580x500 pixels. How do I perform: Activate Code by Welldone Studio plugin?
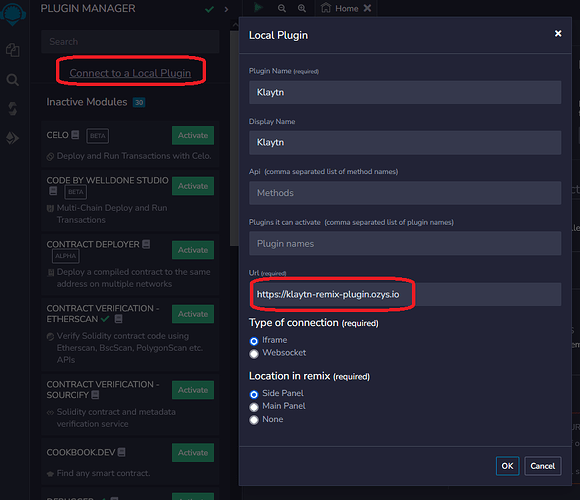click(193, 186)
